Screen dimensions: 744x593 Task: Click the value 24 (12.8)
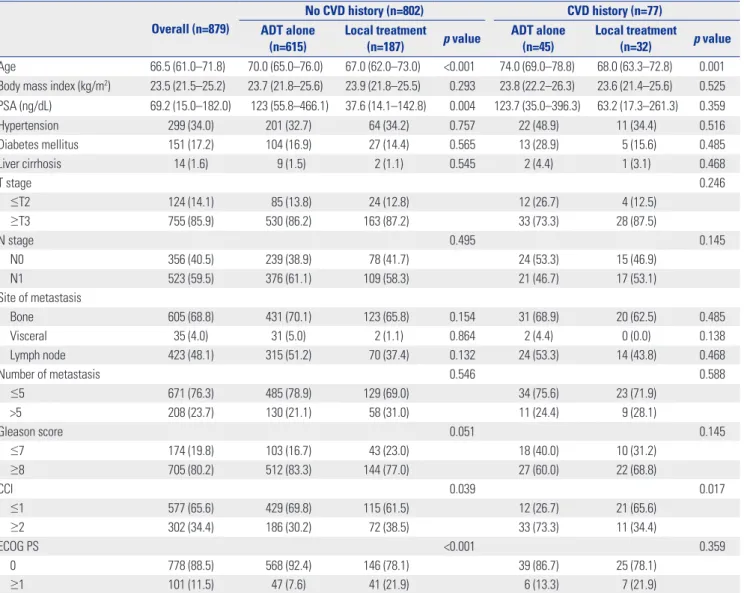point(389,202)
